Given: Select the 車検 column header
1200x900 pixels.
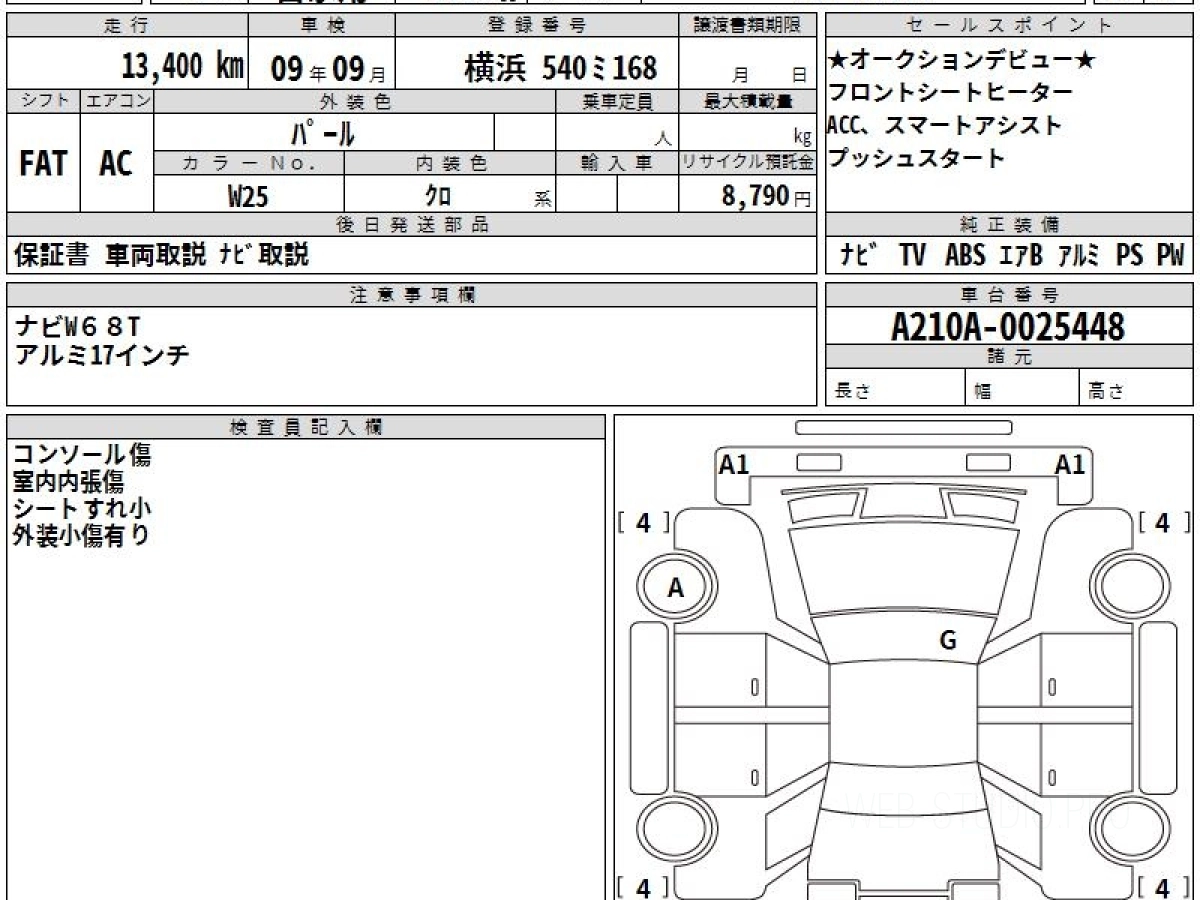Looking at the screenshot, I should click(322, 26).
